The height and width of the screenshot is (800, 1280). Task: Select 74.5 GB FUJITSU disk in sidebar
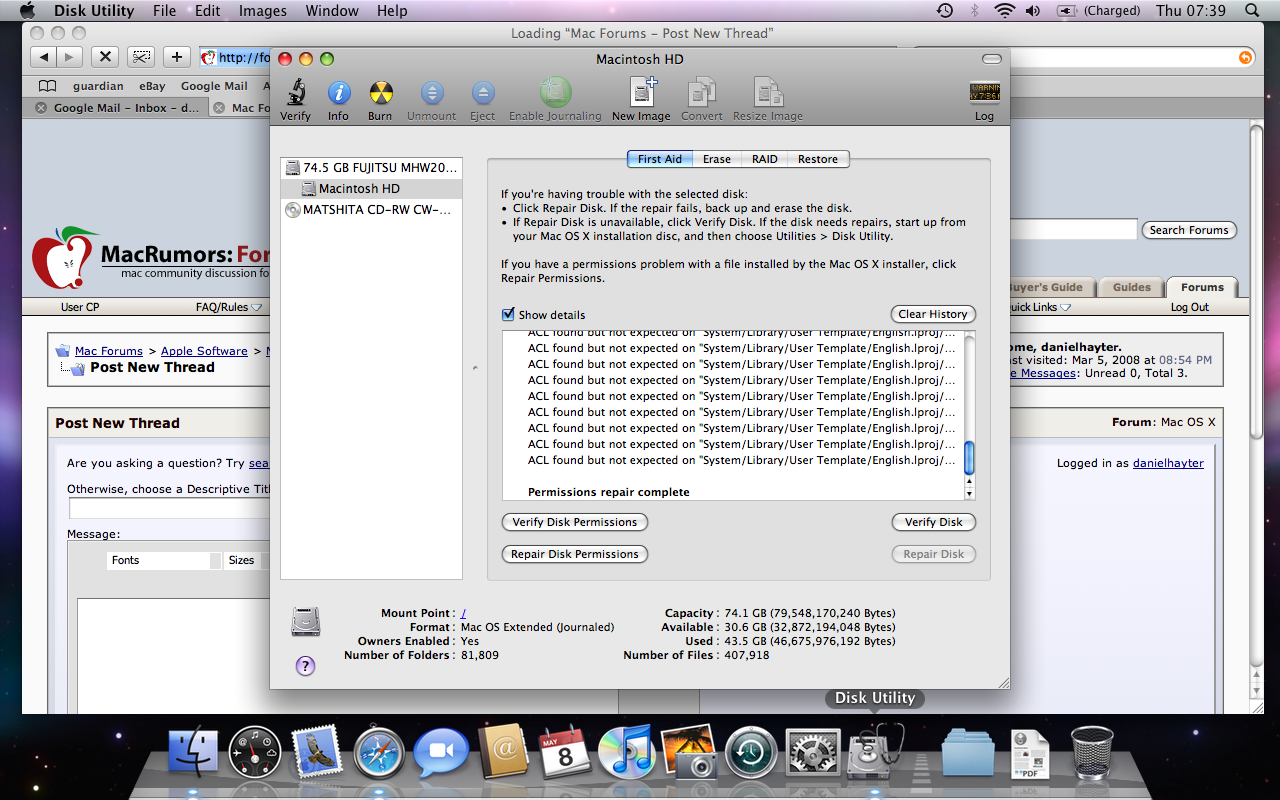tap(372, 168)
